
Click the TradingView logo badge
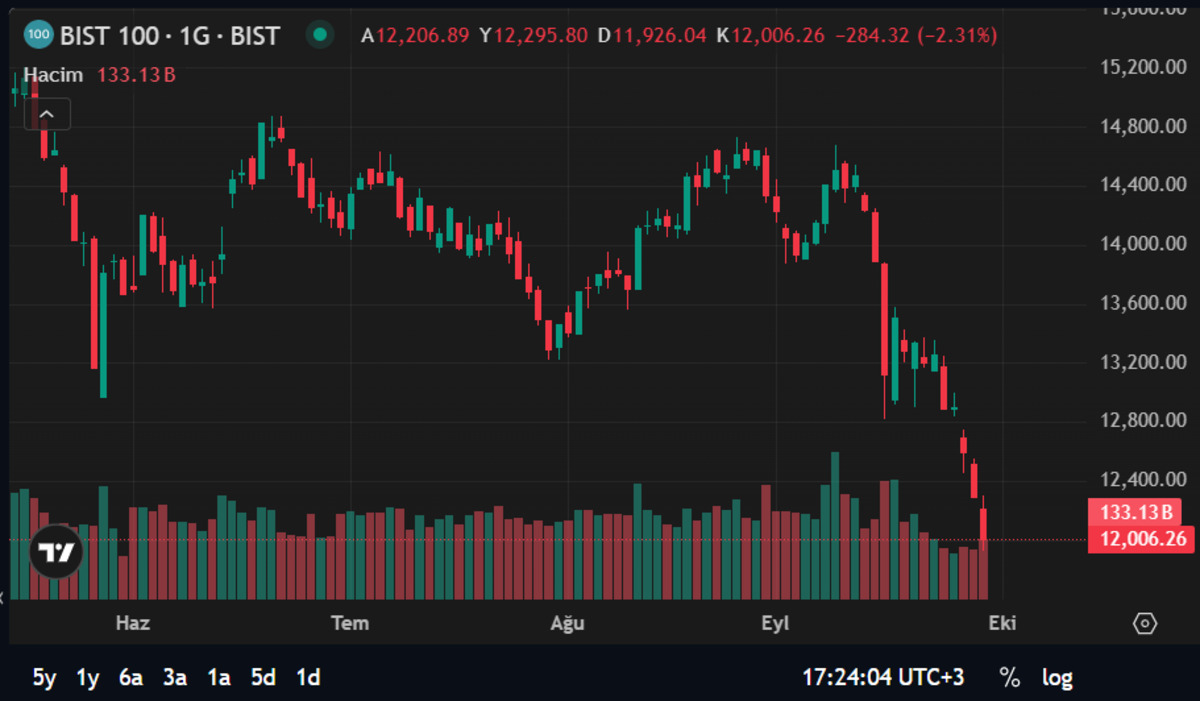point(56,552)
